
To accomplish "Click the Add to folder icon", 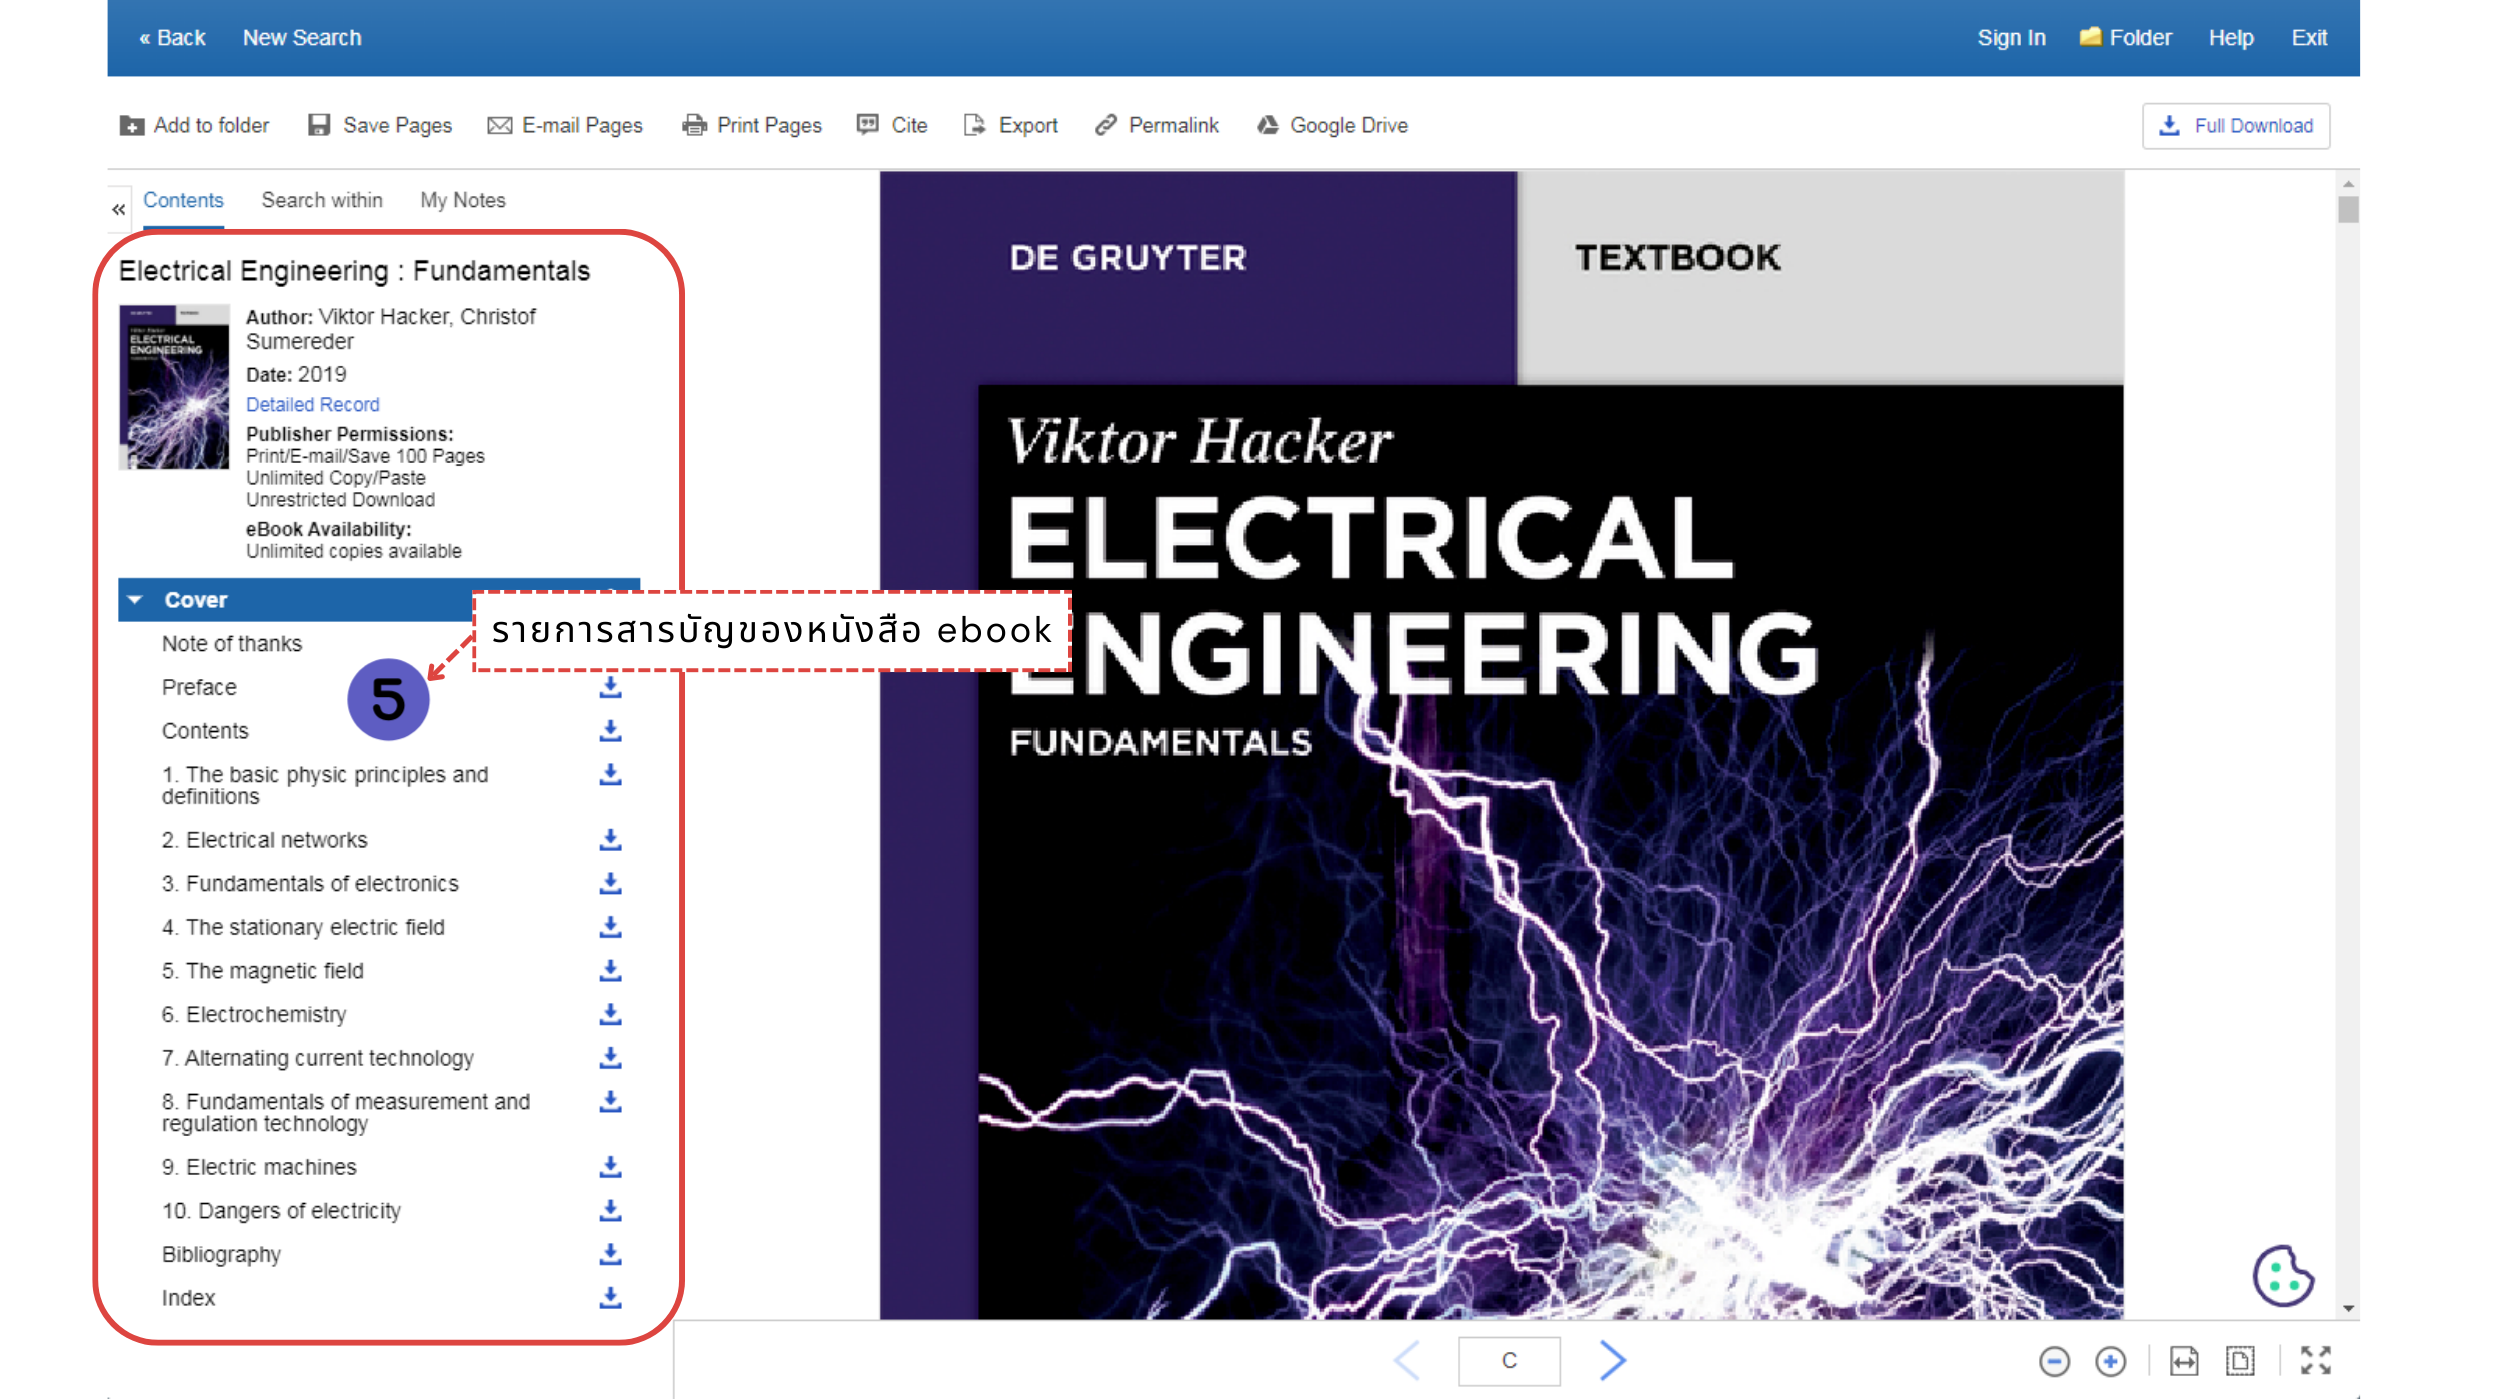I will (x=131, y=125).
